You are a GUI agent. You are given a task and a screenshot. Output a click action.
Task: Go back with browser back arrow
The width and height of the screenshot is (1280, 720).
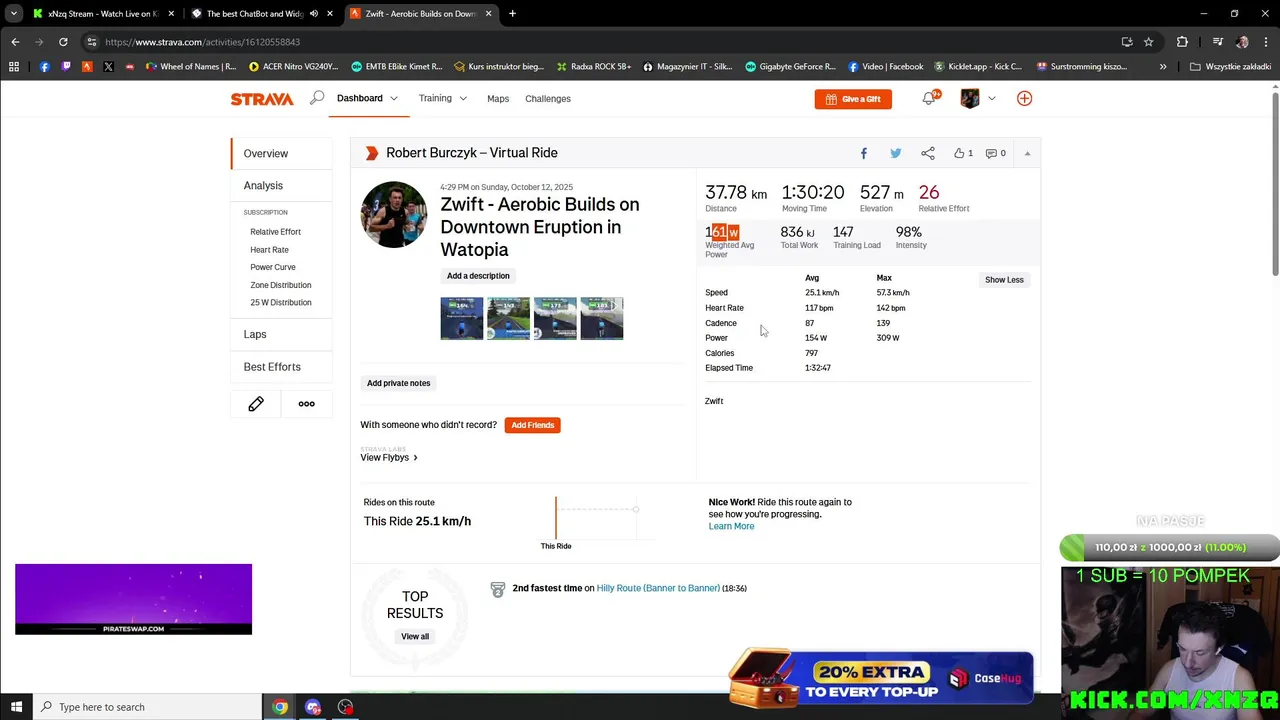click(x=15, y=42)
